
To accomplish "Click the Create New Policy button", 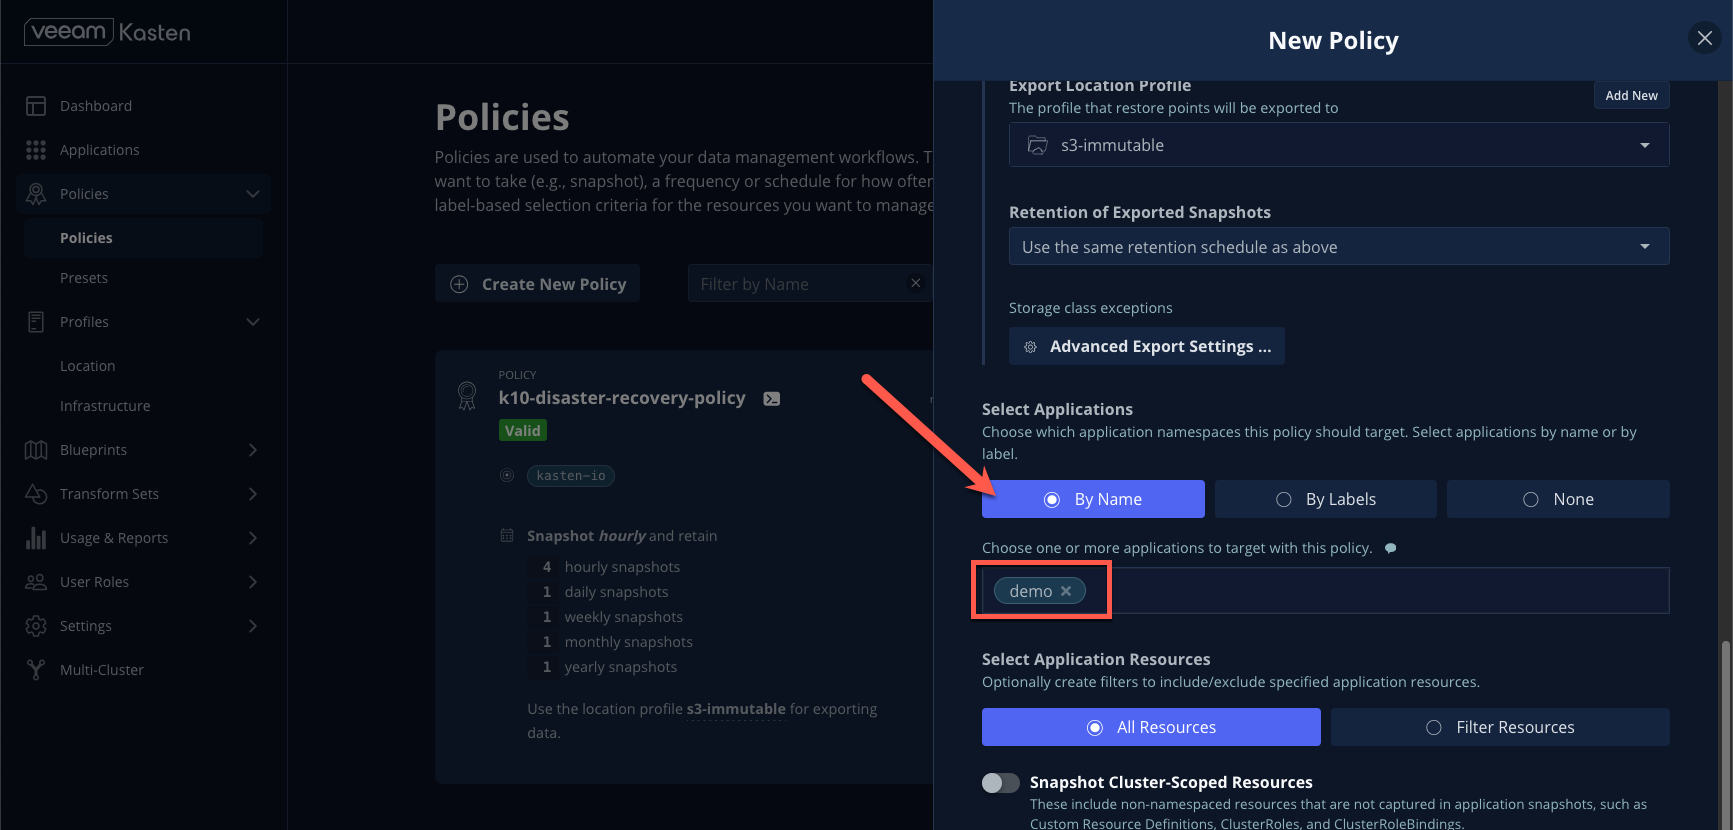I will 537,284.
